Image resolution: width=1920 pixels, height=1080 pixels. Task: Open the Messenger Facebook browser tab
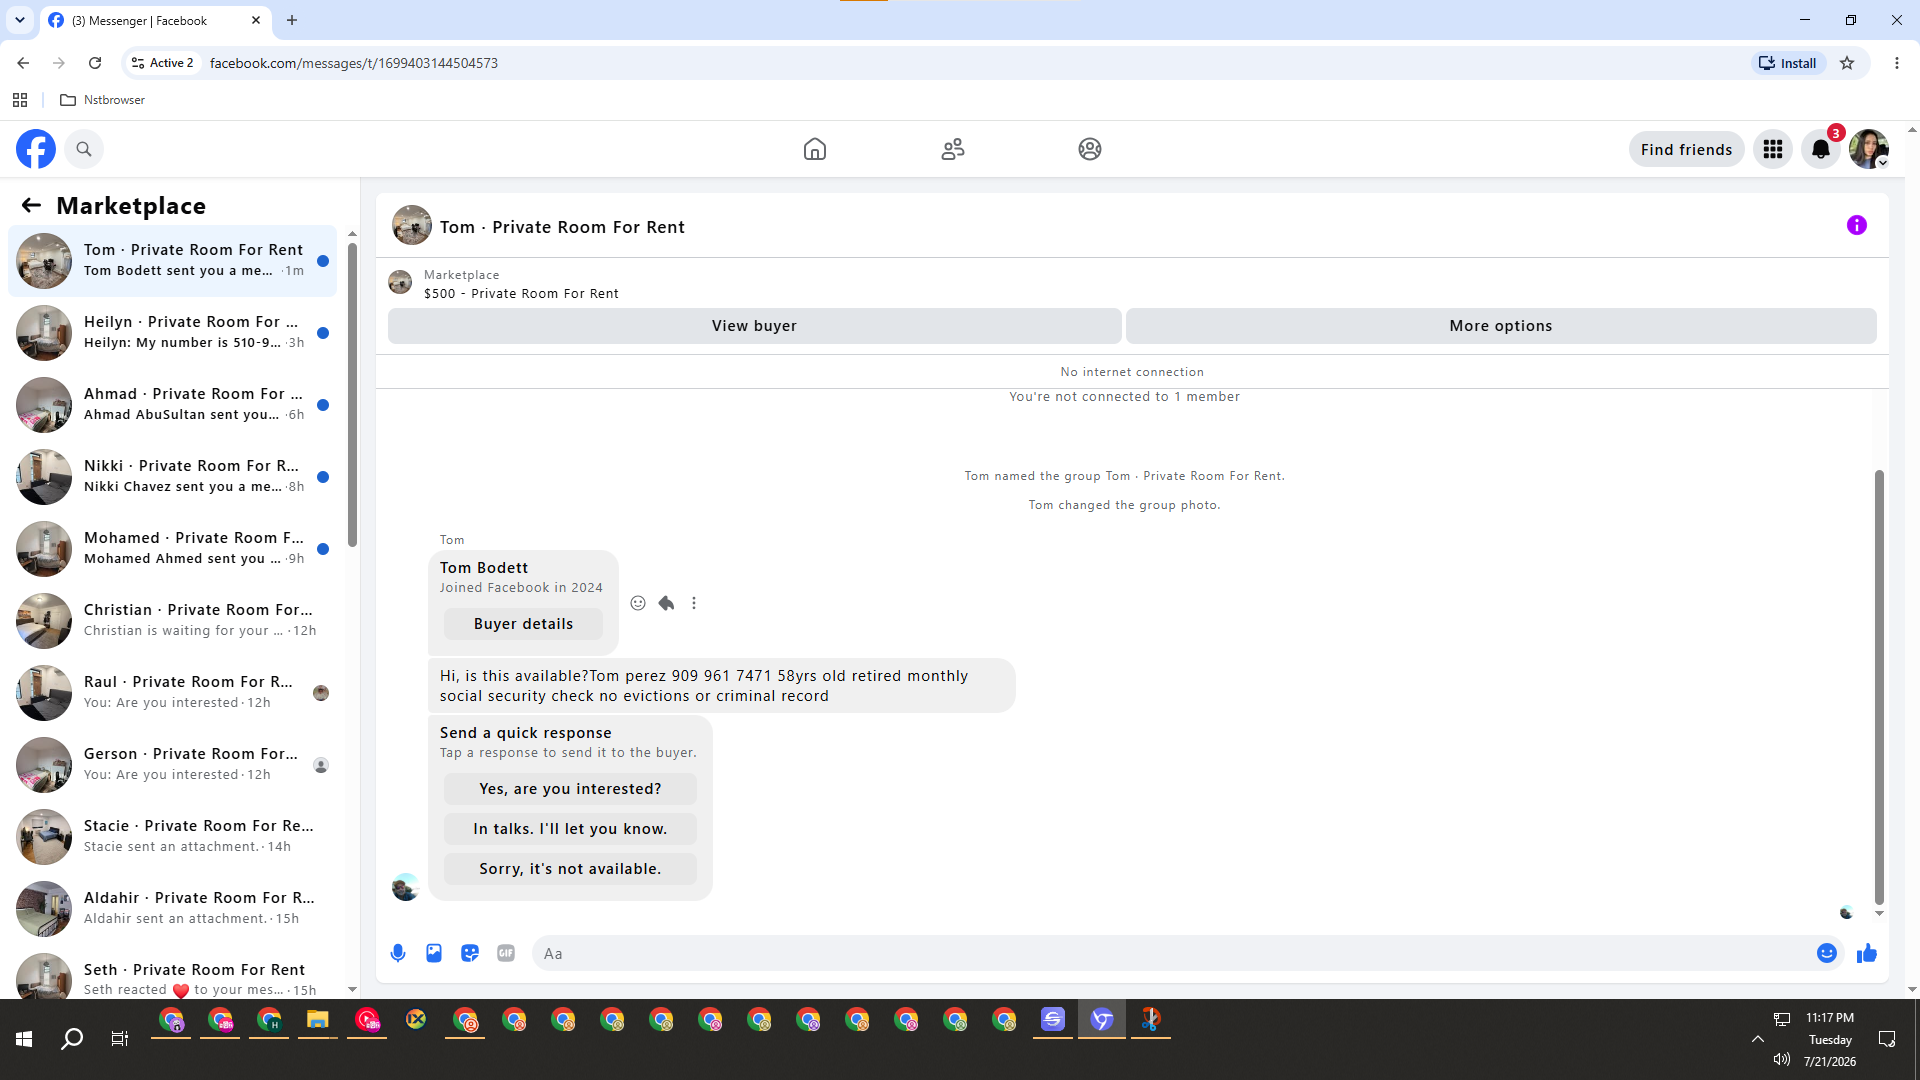[x=155, y=20]
